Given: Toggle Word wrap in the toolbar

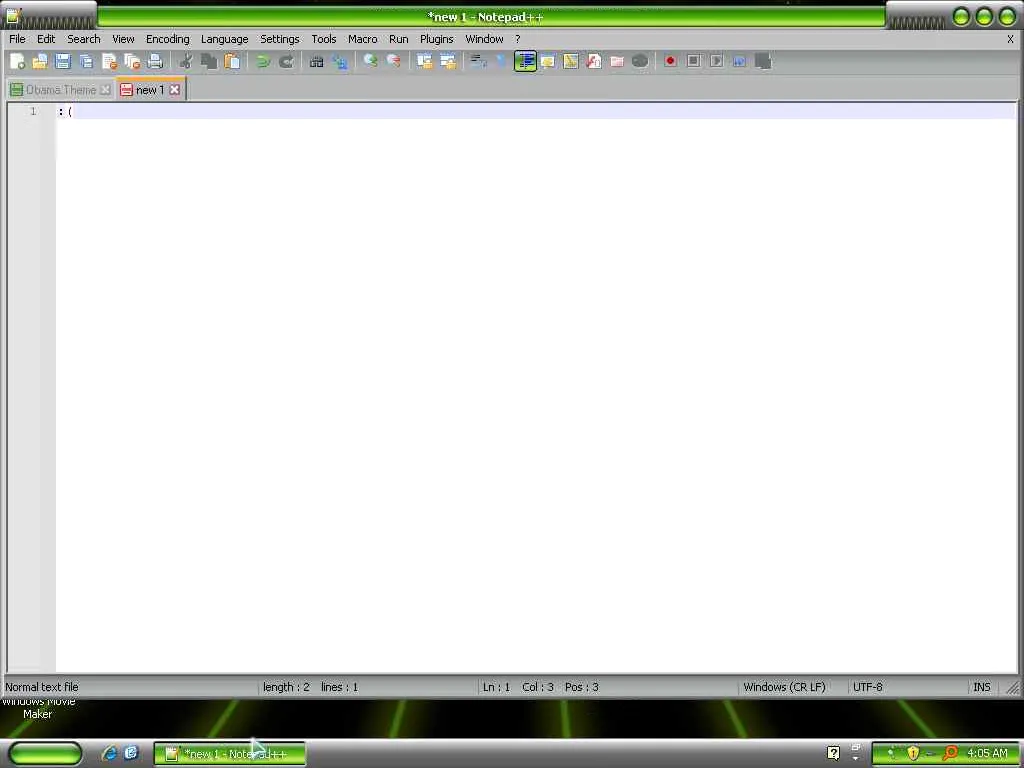Looking at the screenshot, I should (479, 61).
